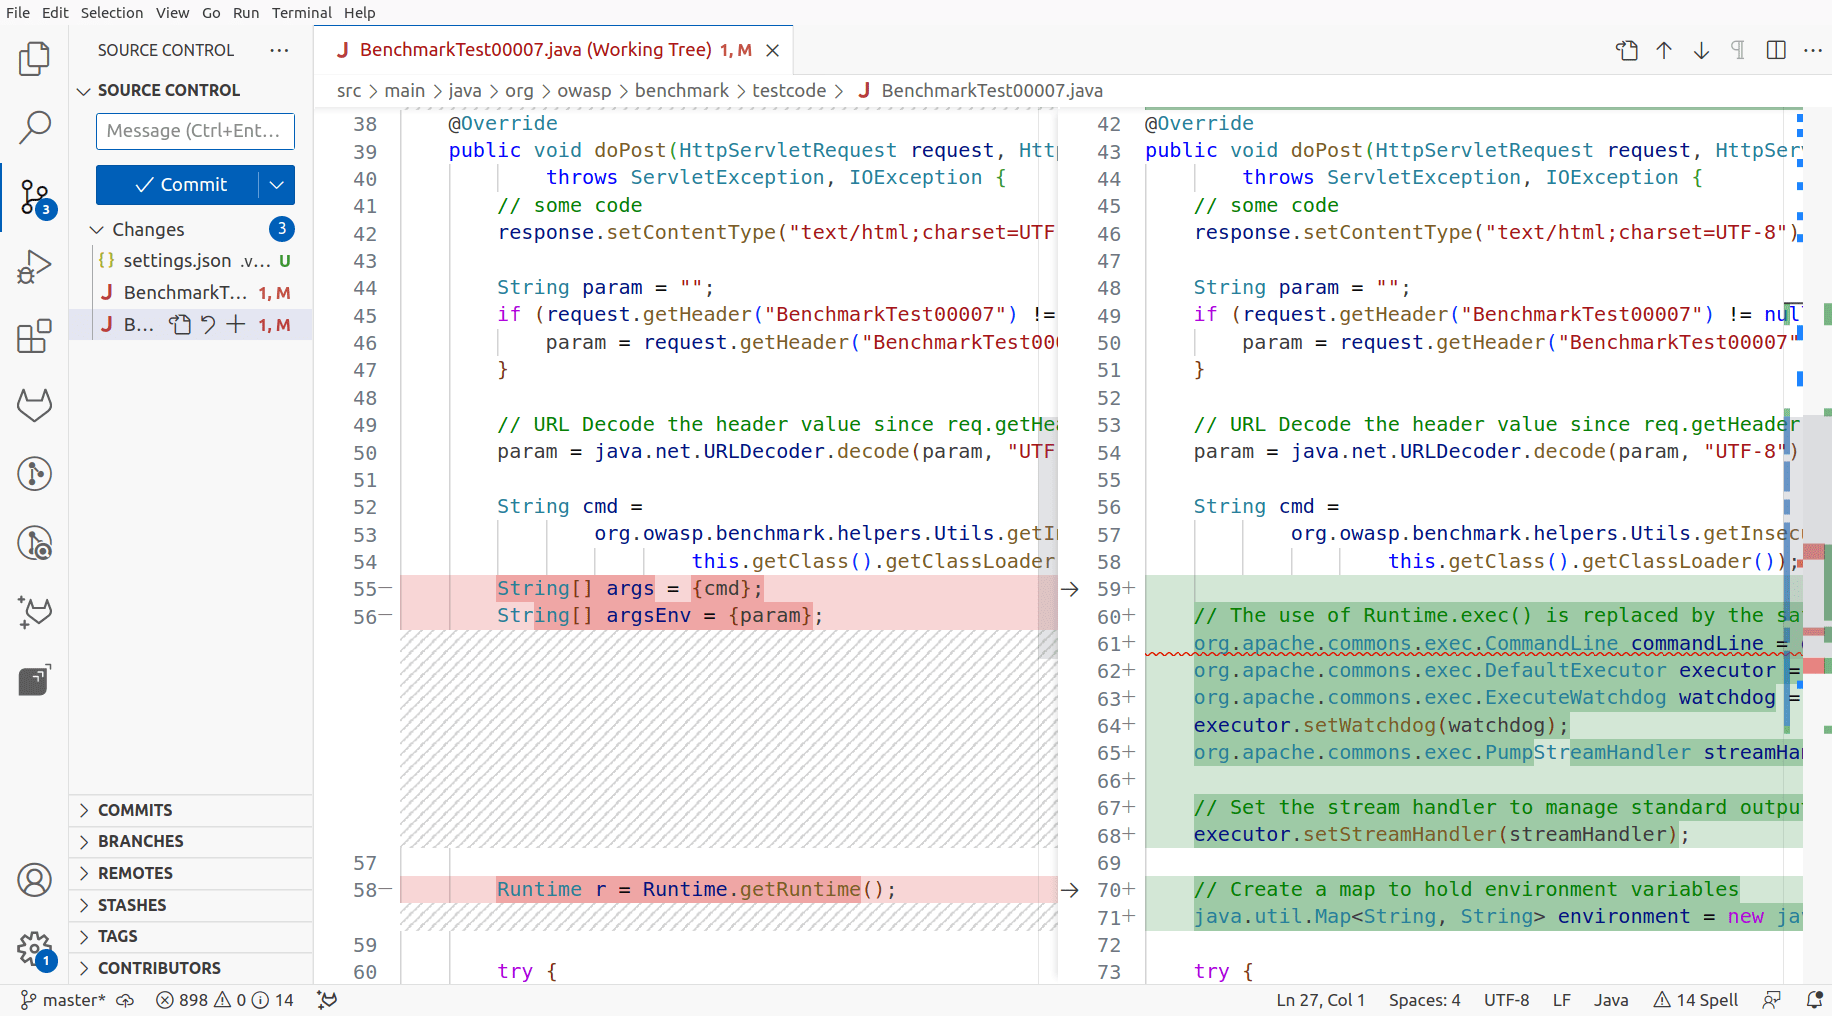Select BenchmarkT... file in Changes list

190,293
